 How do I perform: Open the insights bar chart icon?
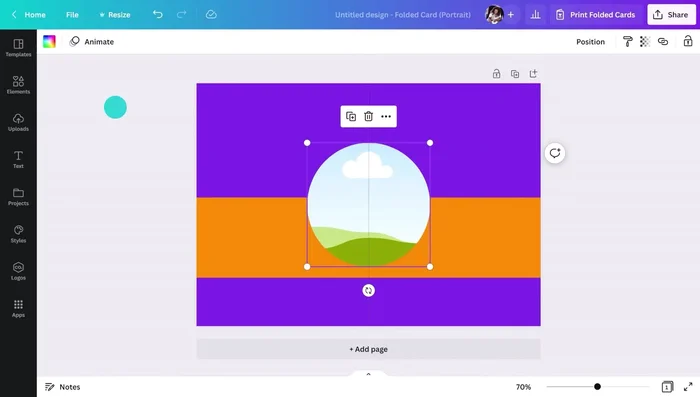535,15
